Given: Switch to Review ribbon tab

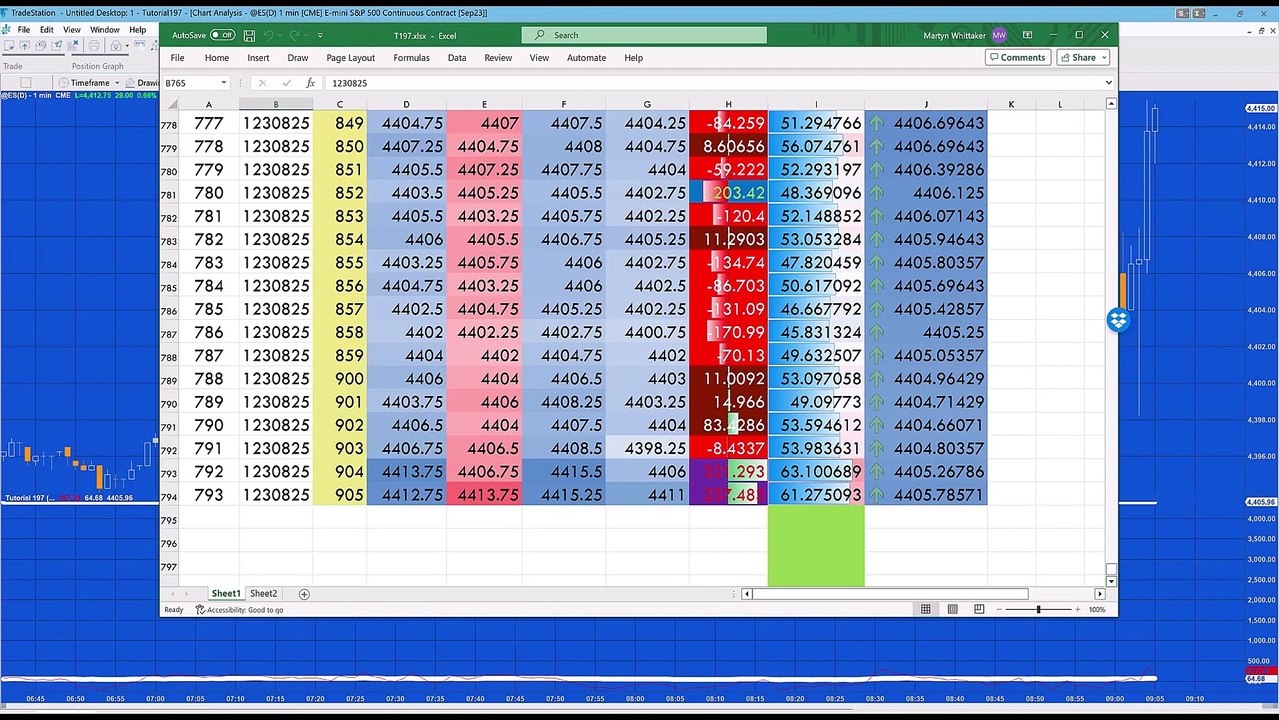Looking at the screenshot, I should coord(498,58).
